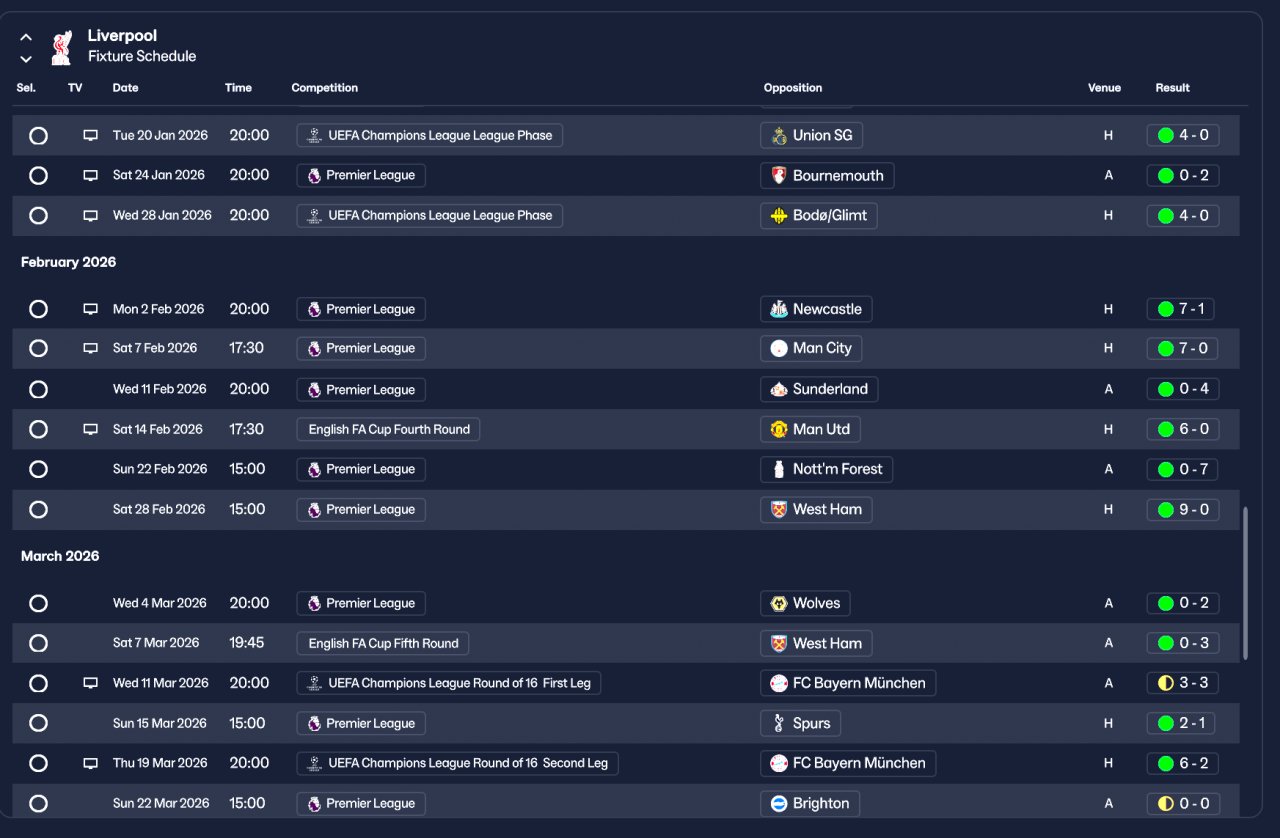Click the FC Bayern München badge, First Leg row

tap(778, 683)
